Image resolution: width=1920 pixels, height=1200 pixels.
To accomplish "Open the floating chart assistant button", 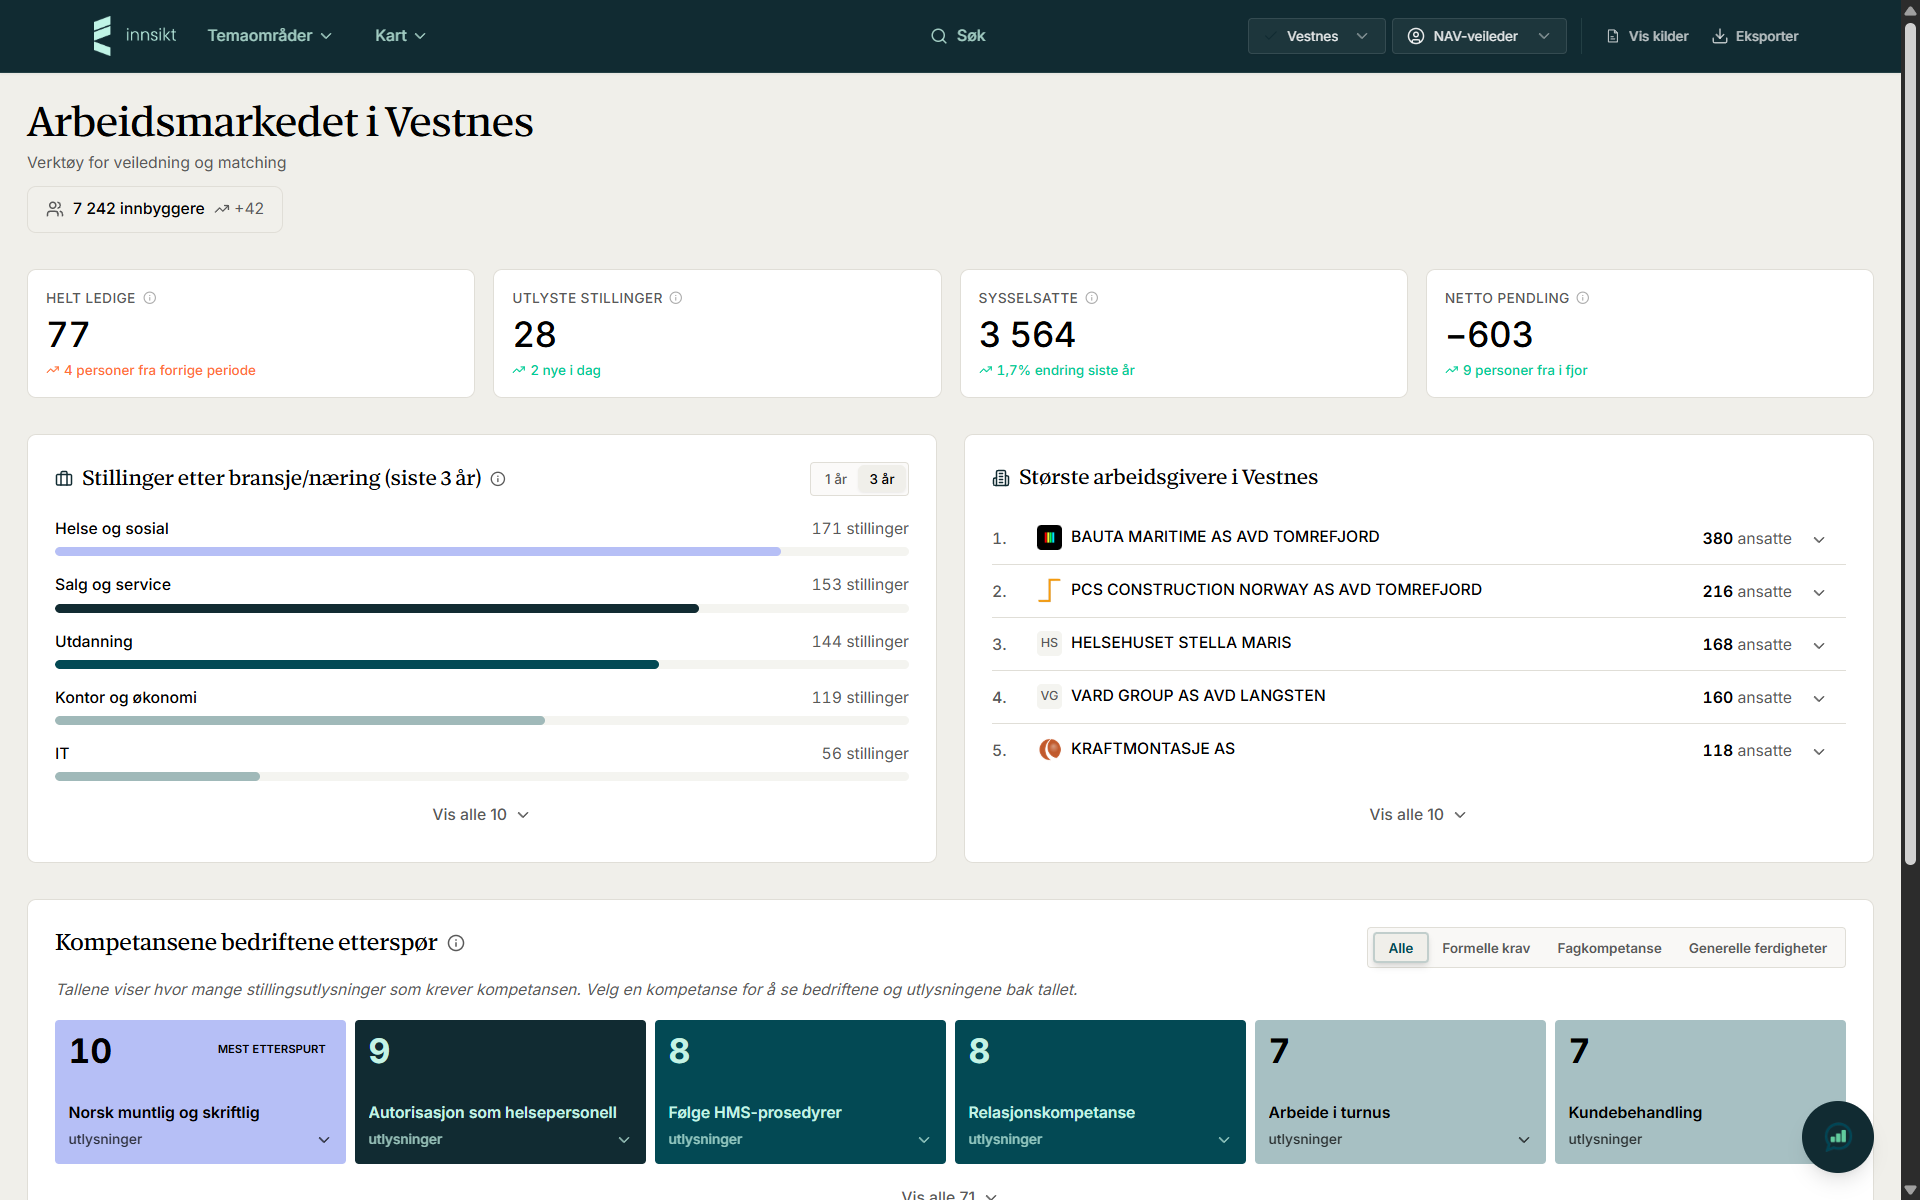I will (1837, 1137).
